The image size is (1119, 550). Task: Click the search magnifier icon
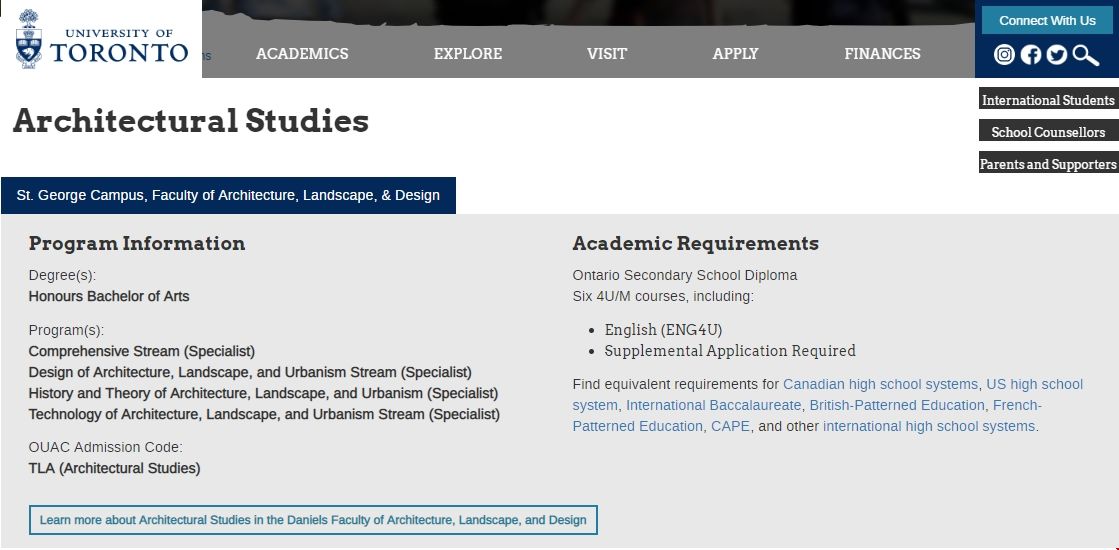pyautogui.click(x=1086, y=55)
